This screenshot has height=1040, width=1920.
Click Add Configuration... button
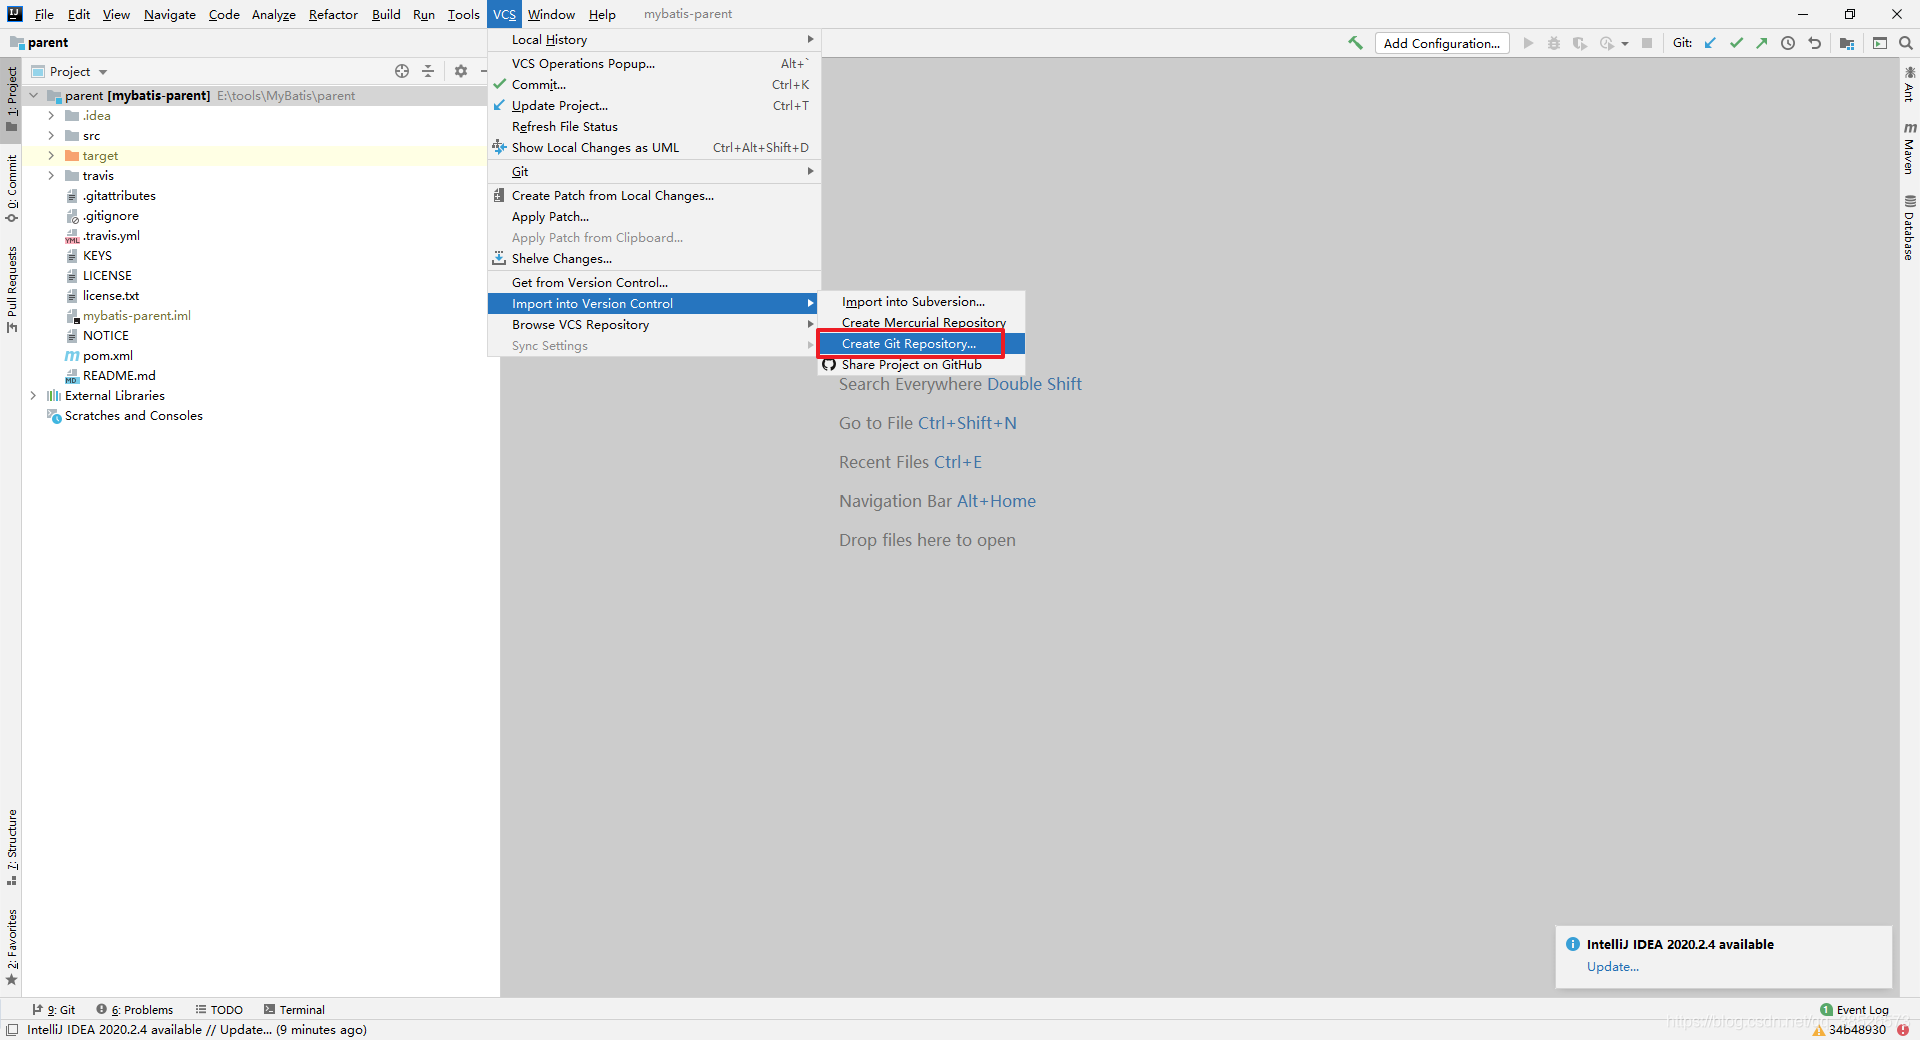pos(1442,43)
